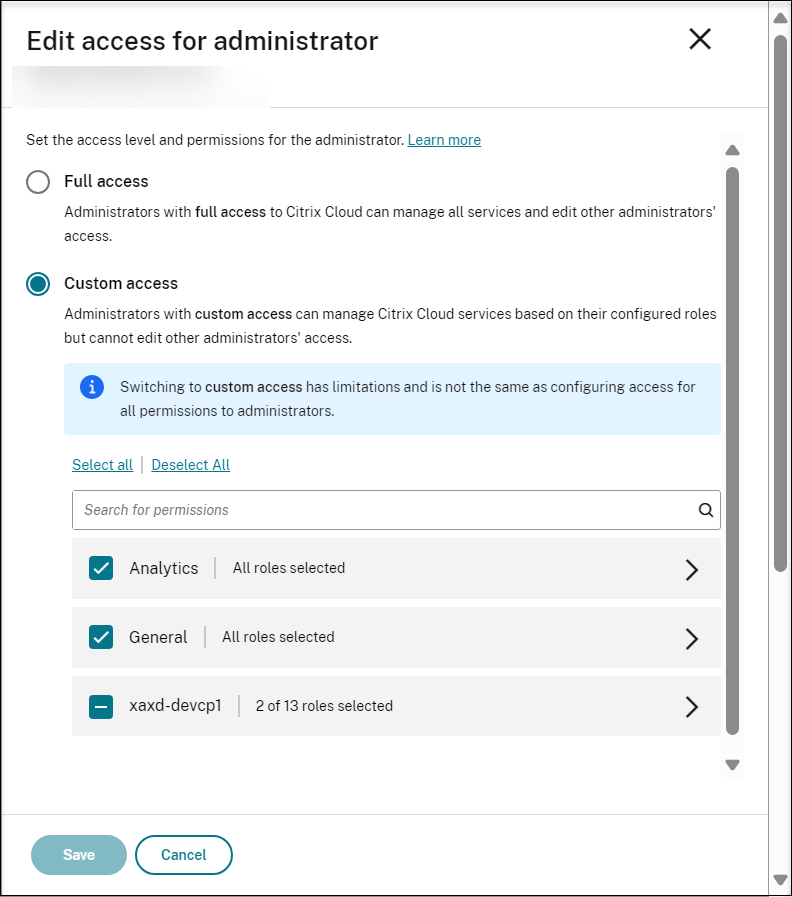
Task: Expand the General roles chevron
Action: 691,638
